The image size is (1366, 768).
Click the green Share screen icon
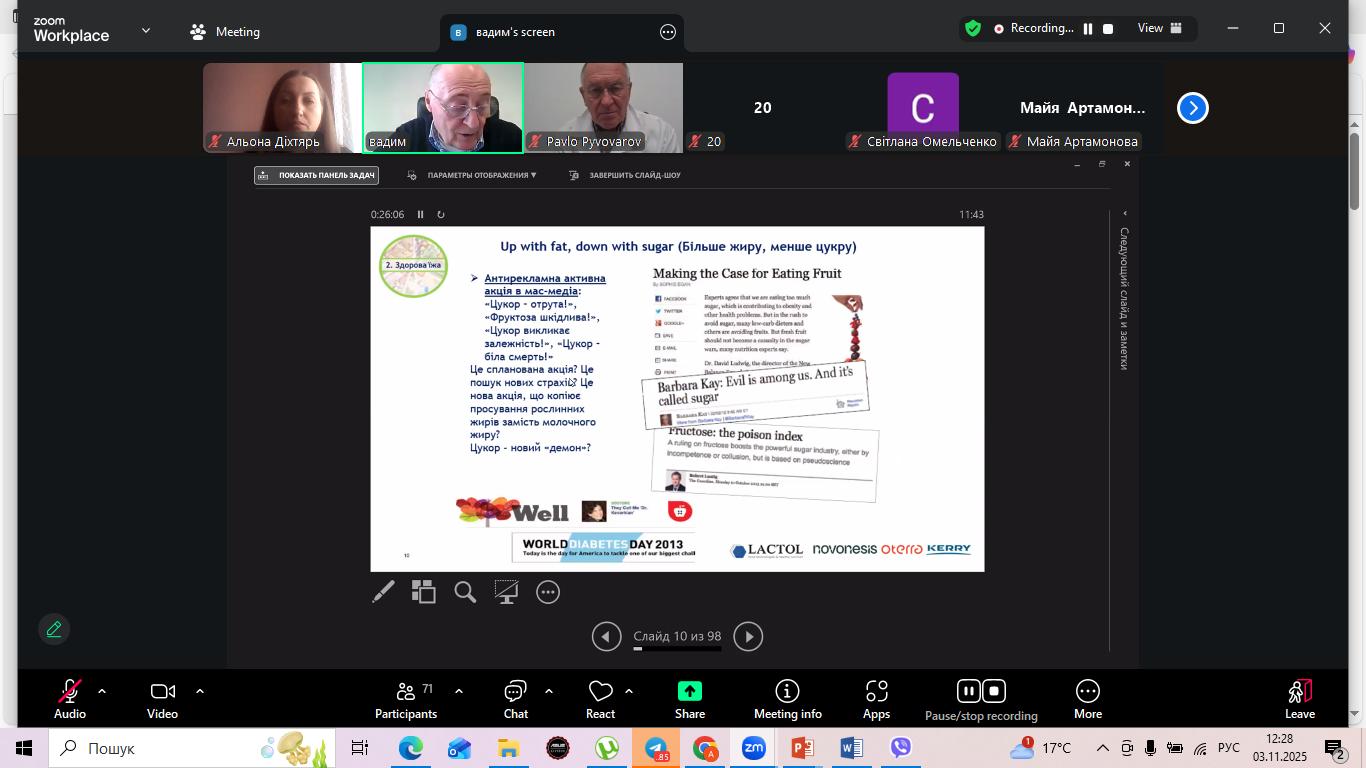pos(690,692)
